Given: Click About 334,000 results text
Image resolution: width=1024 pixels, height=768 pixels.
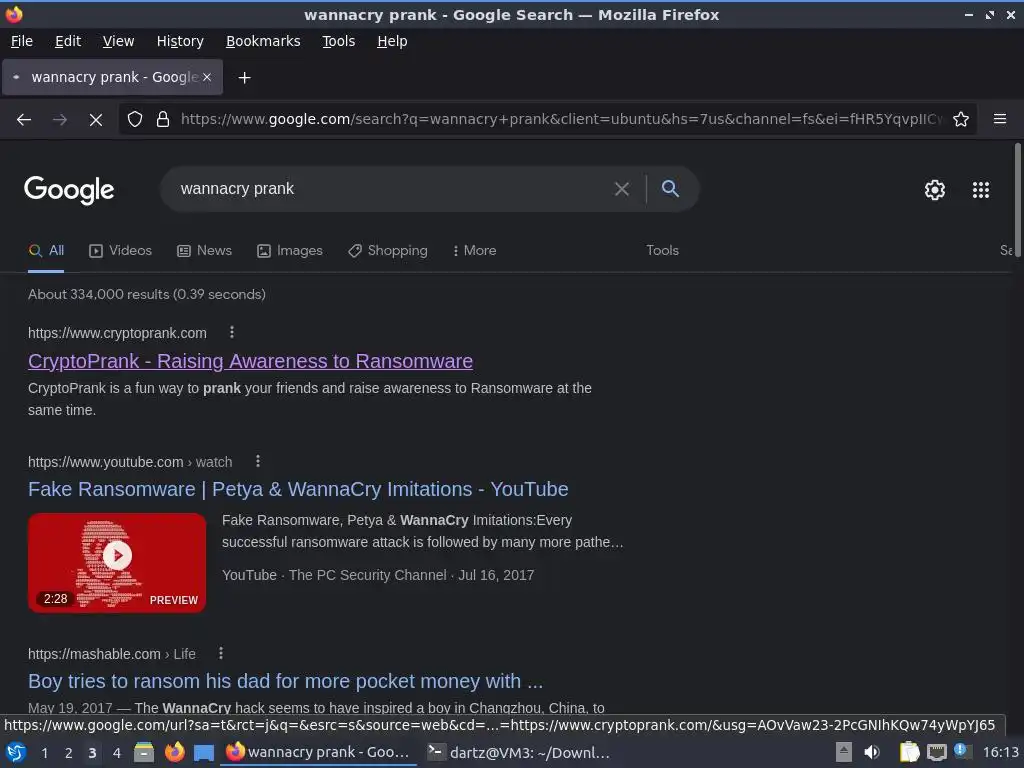Looking at the screenshot, I should 147,295.
